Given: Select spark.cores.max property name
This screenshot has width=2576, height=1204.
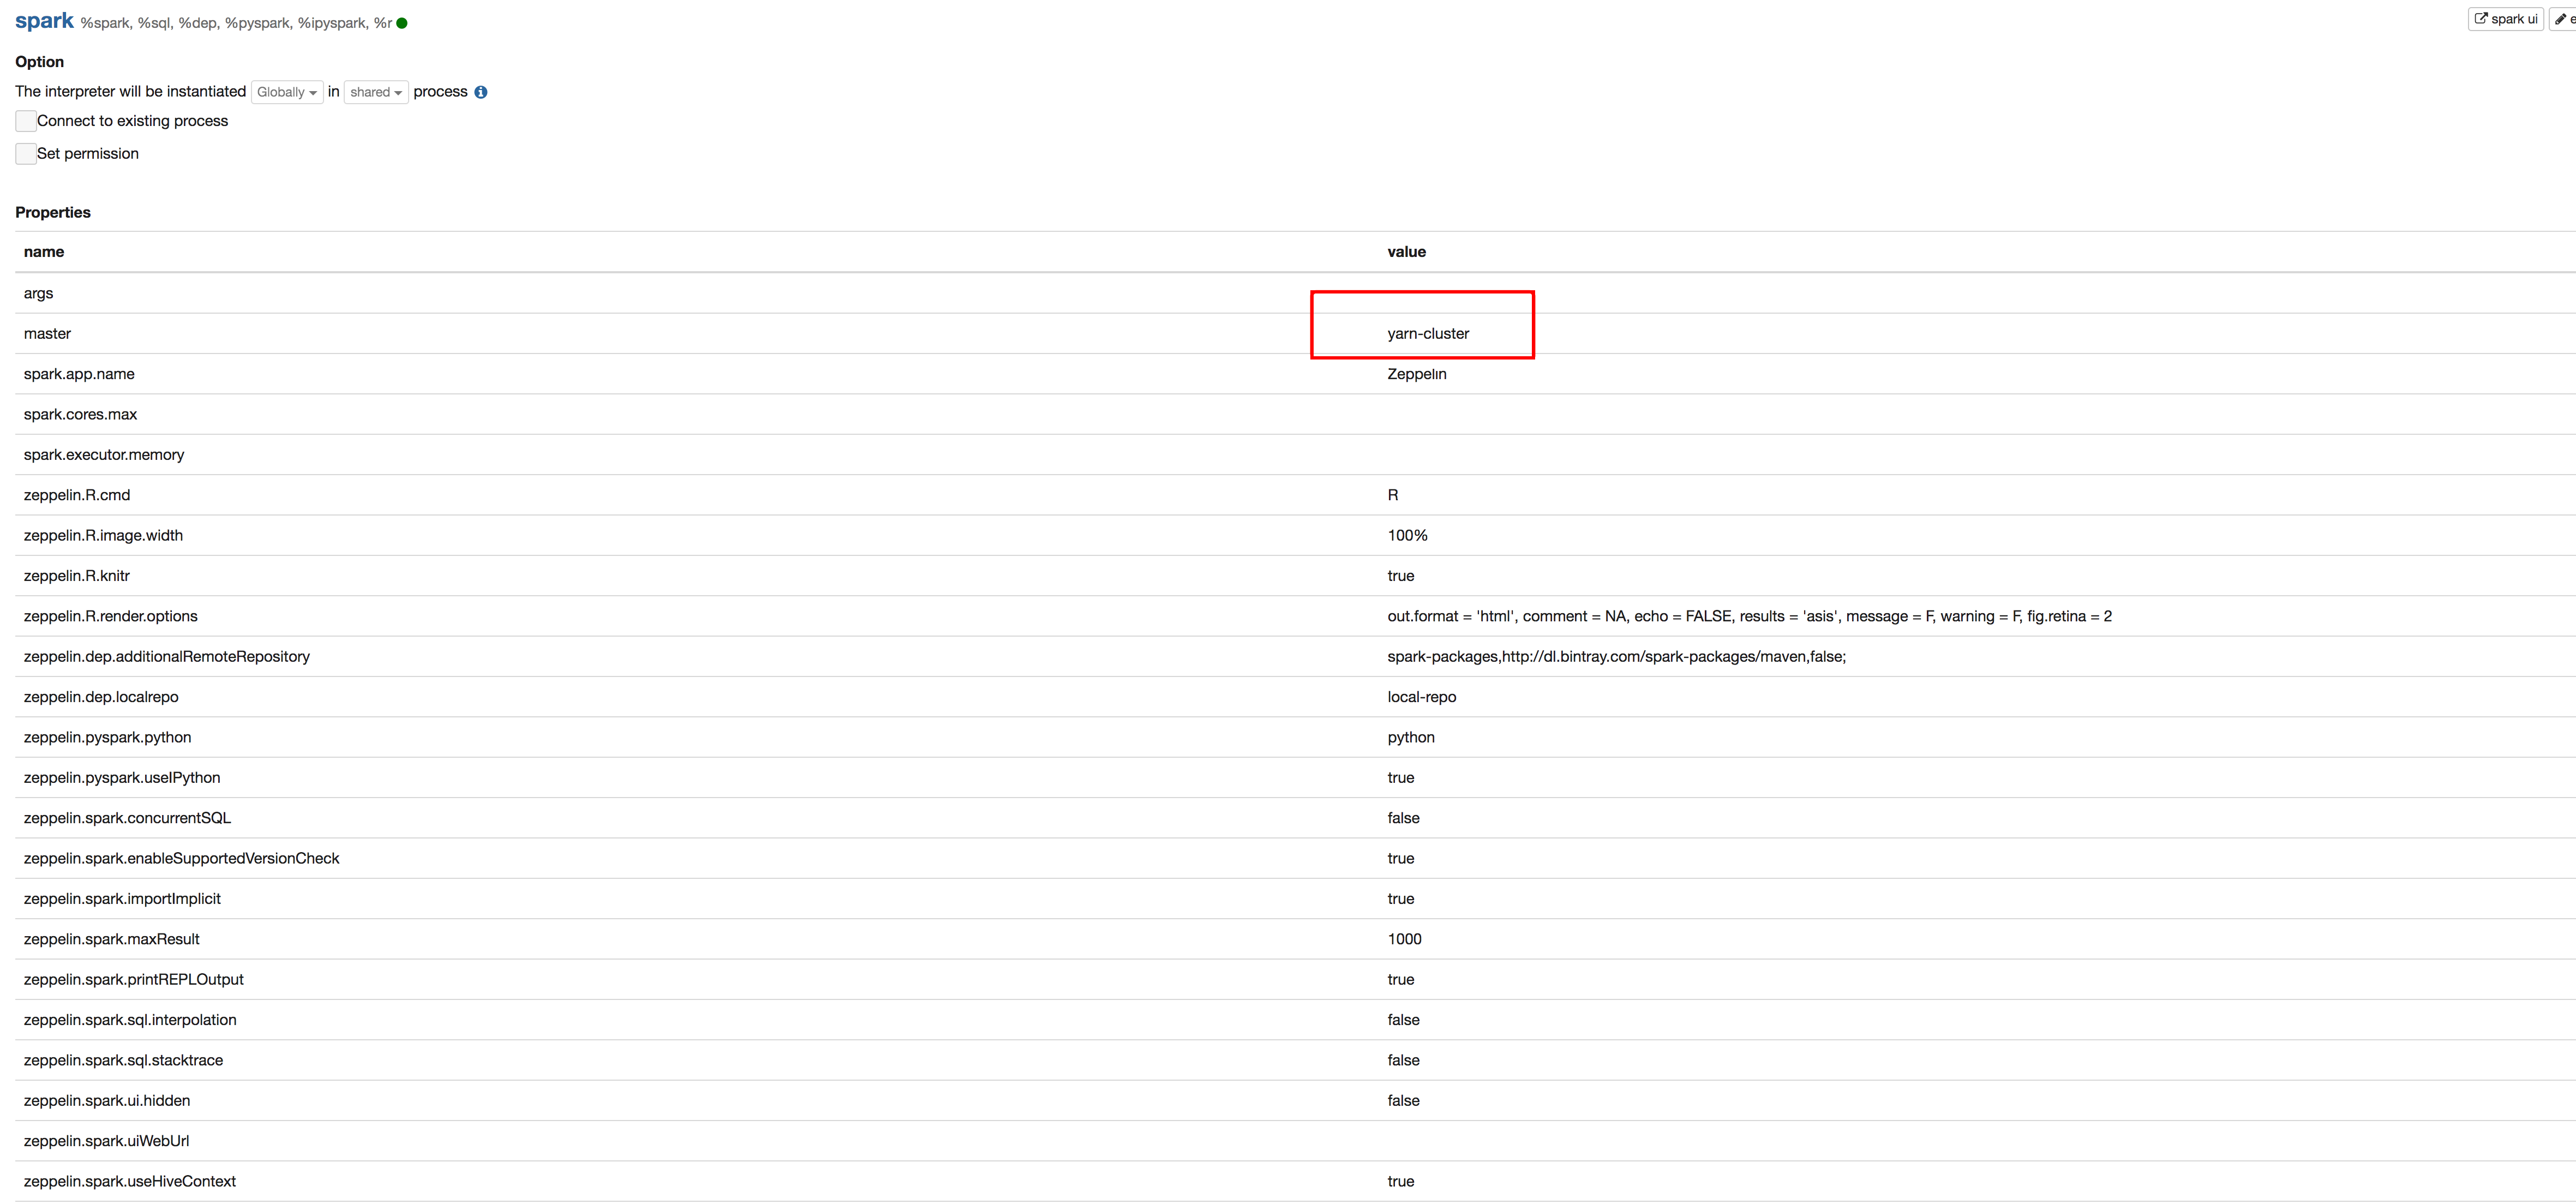Looking at the screenshot, I should 80,414.
